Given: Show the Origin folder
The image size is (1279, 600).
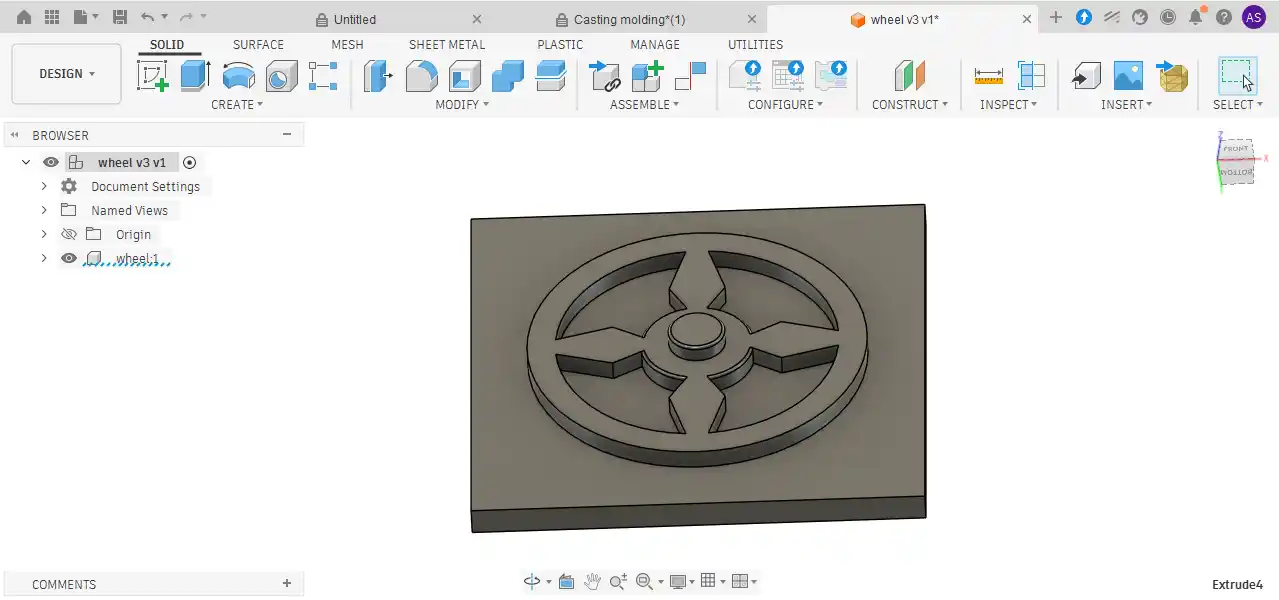Looking at the screenshot, I should 69,234.
